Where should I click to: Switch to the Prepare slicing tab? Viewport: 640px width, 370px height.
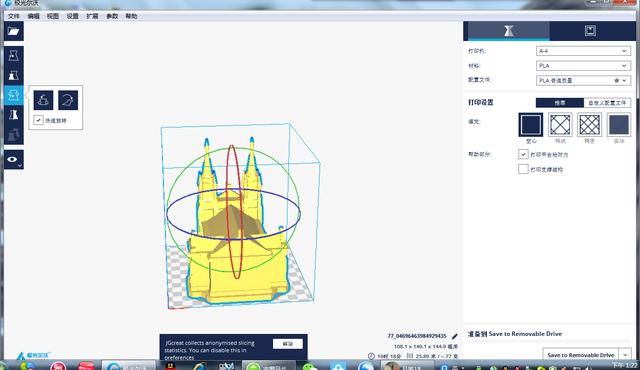[508, 31]
